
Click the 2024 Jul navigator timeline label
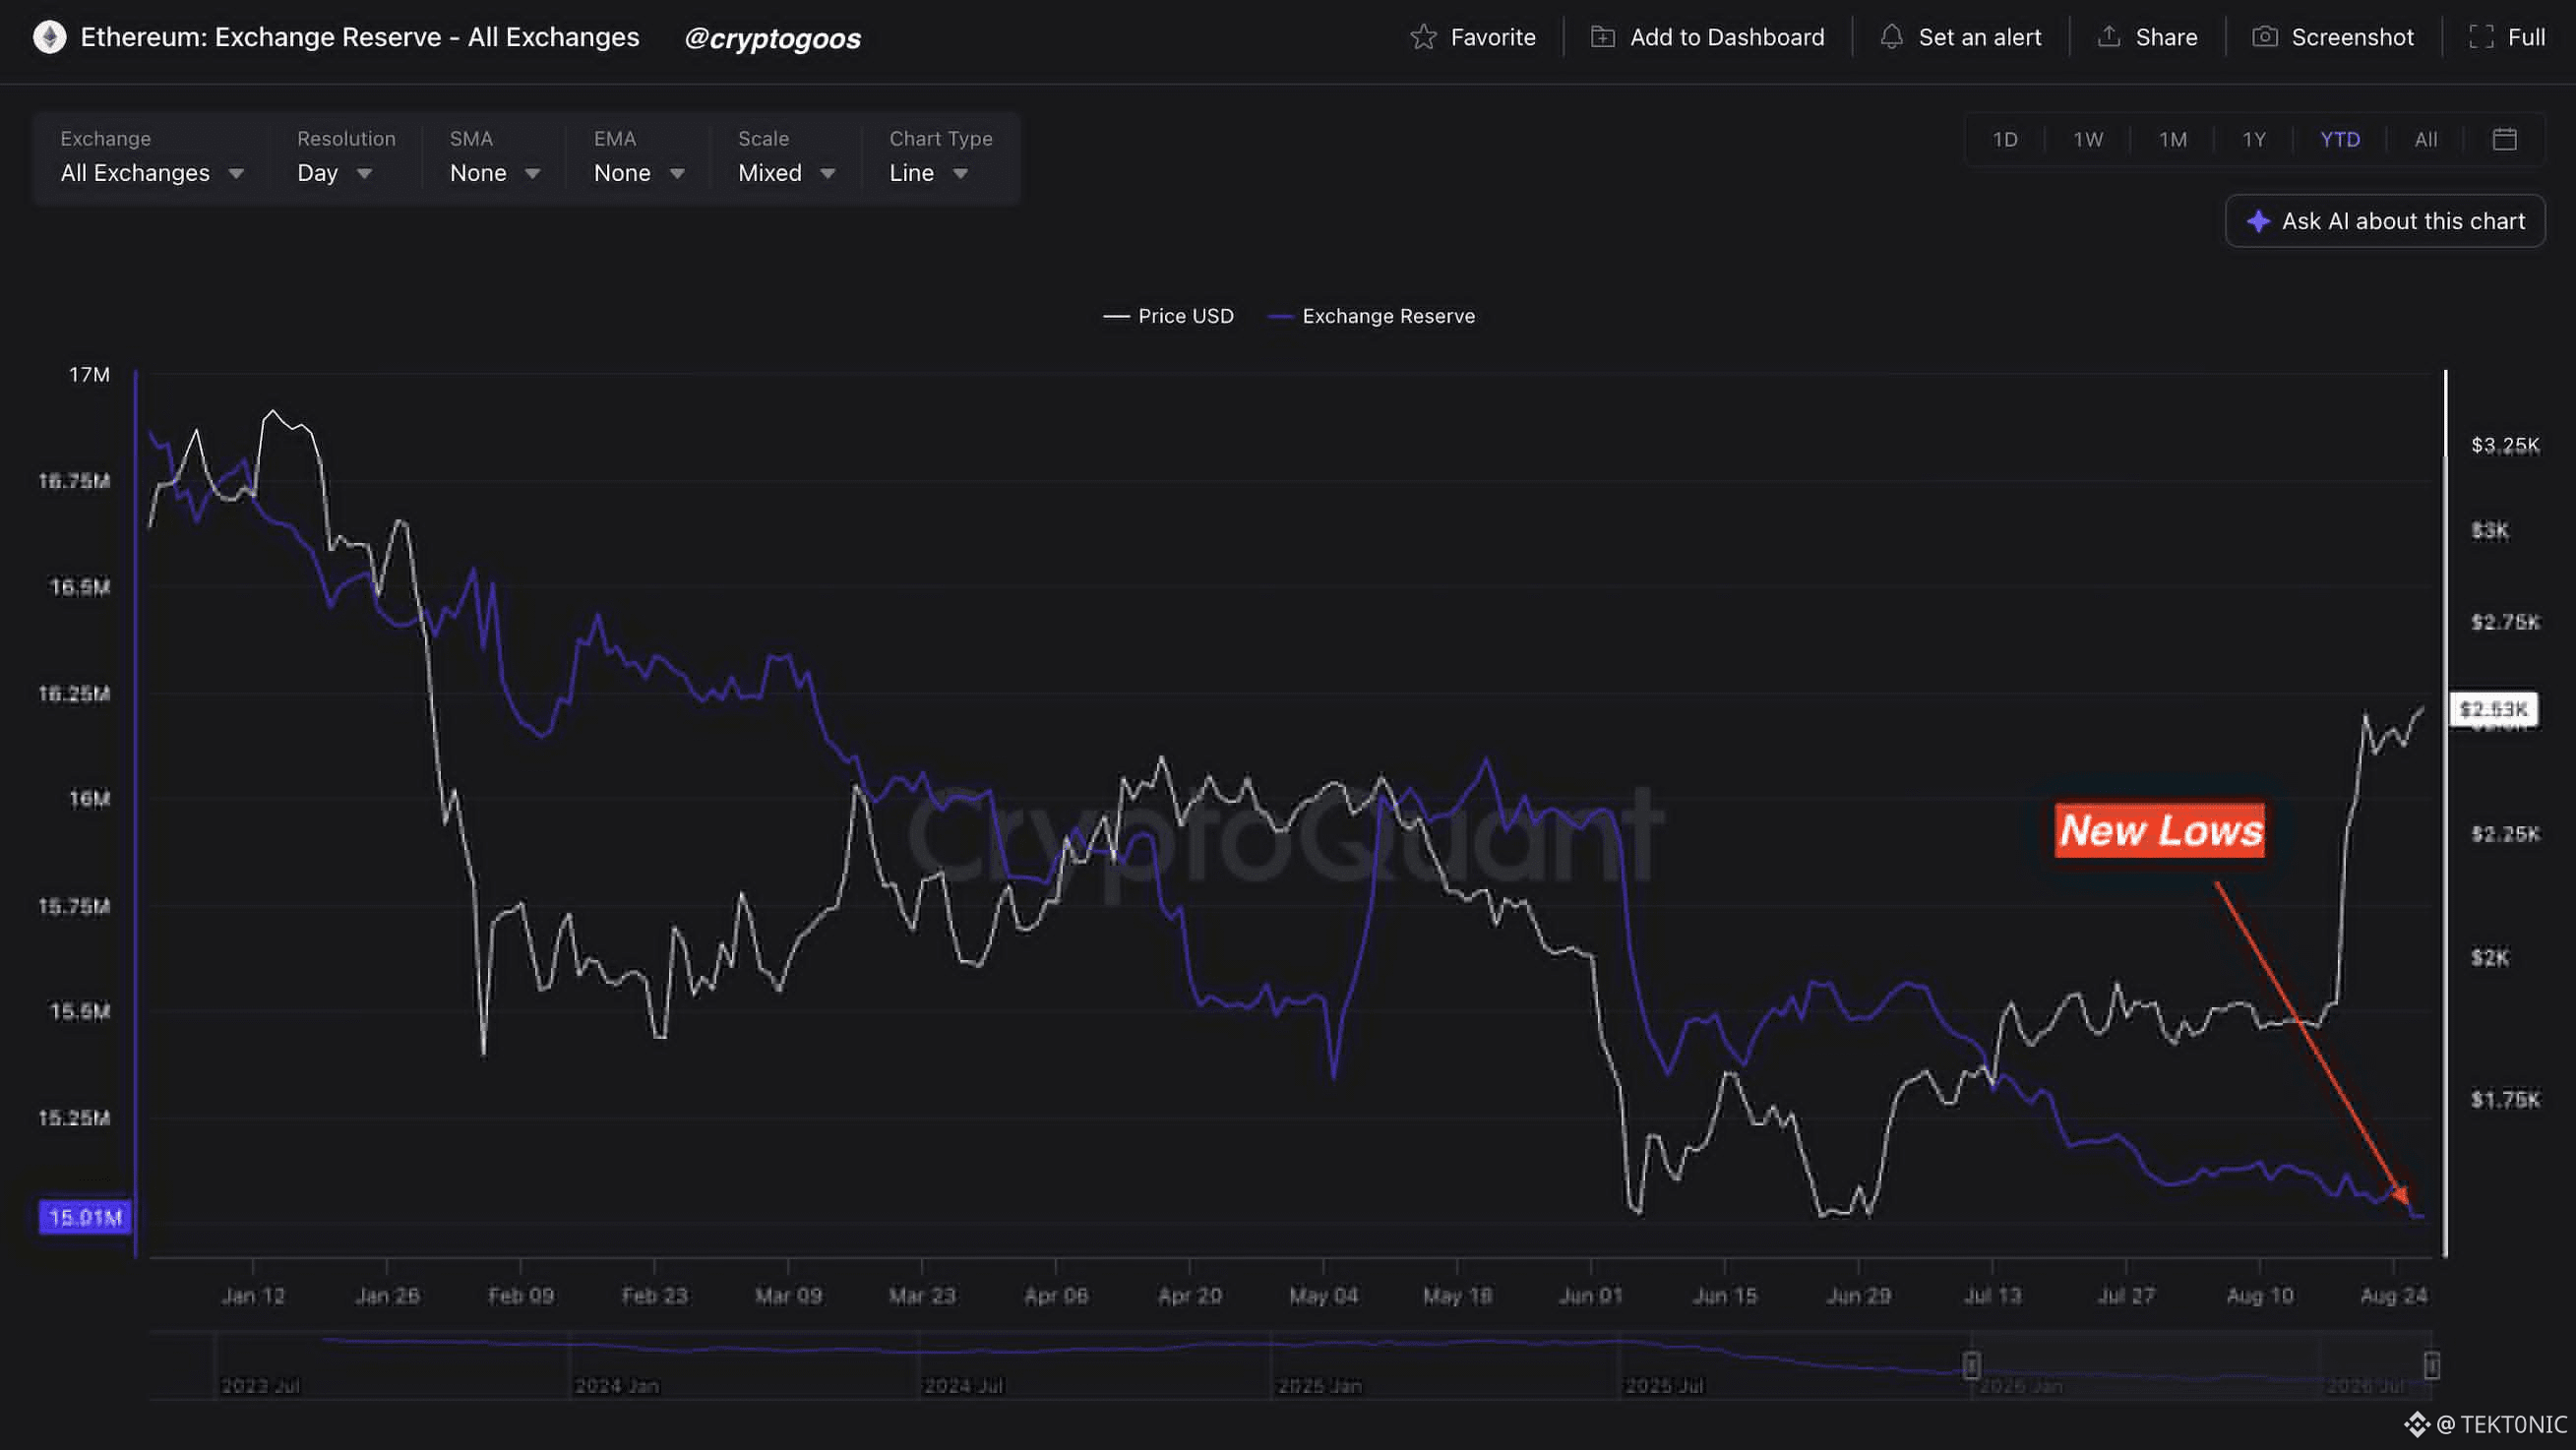click(963, 1386)
